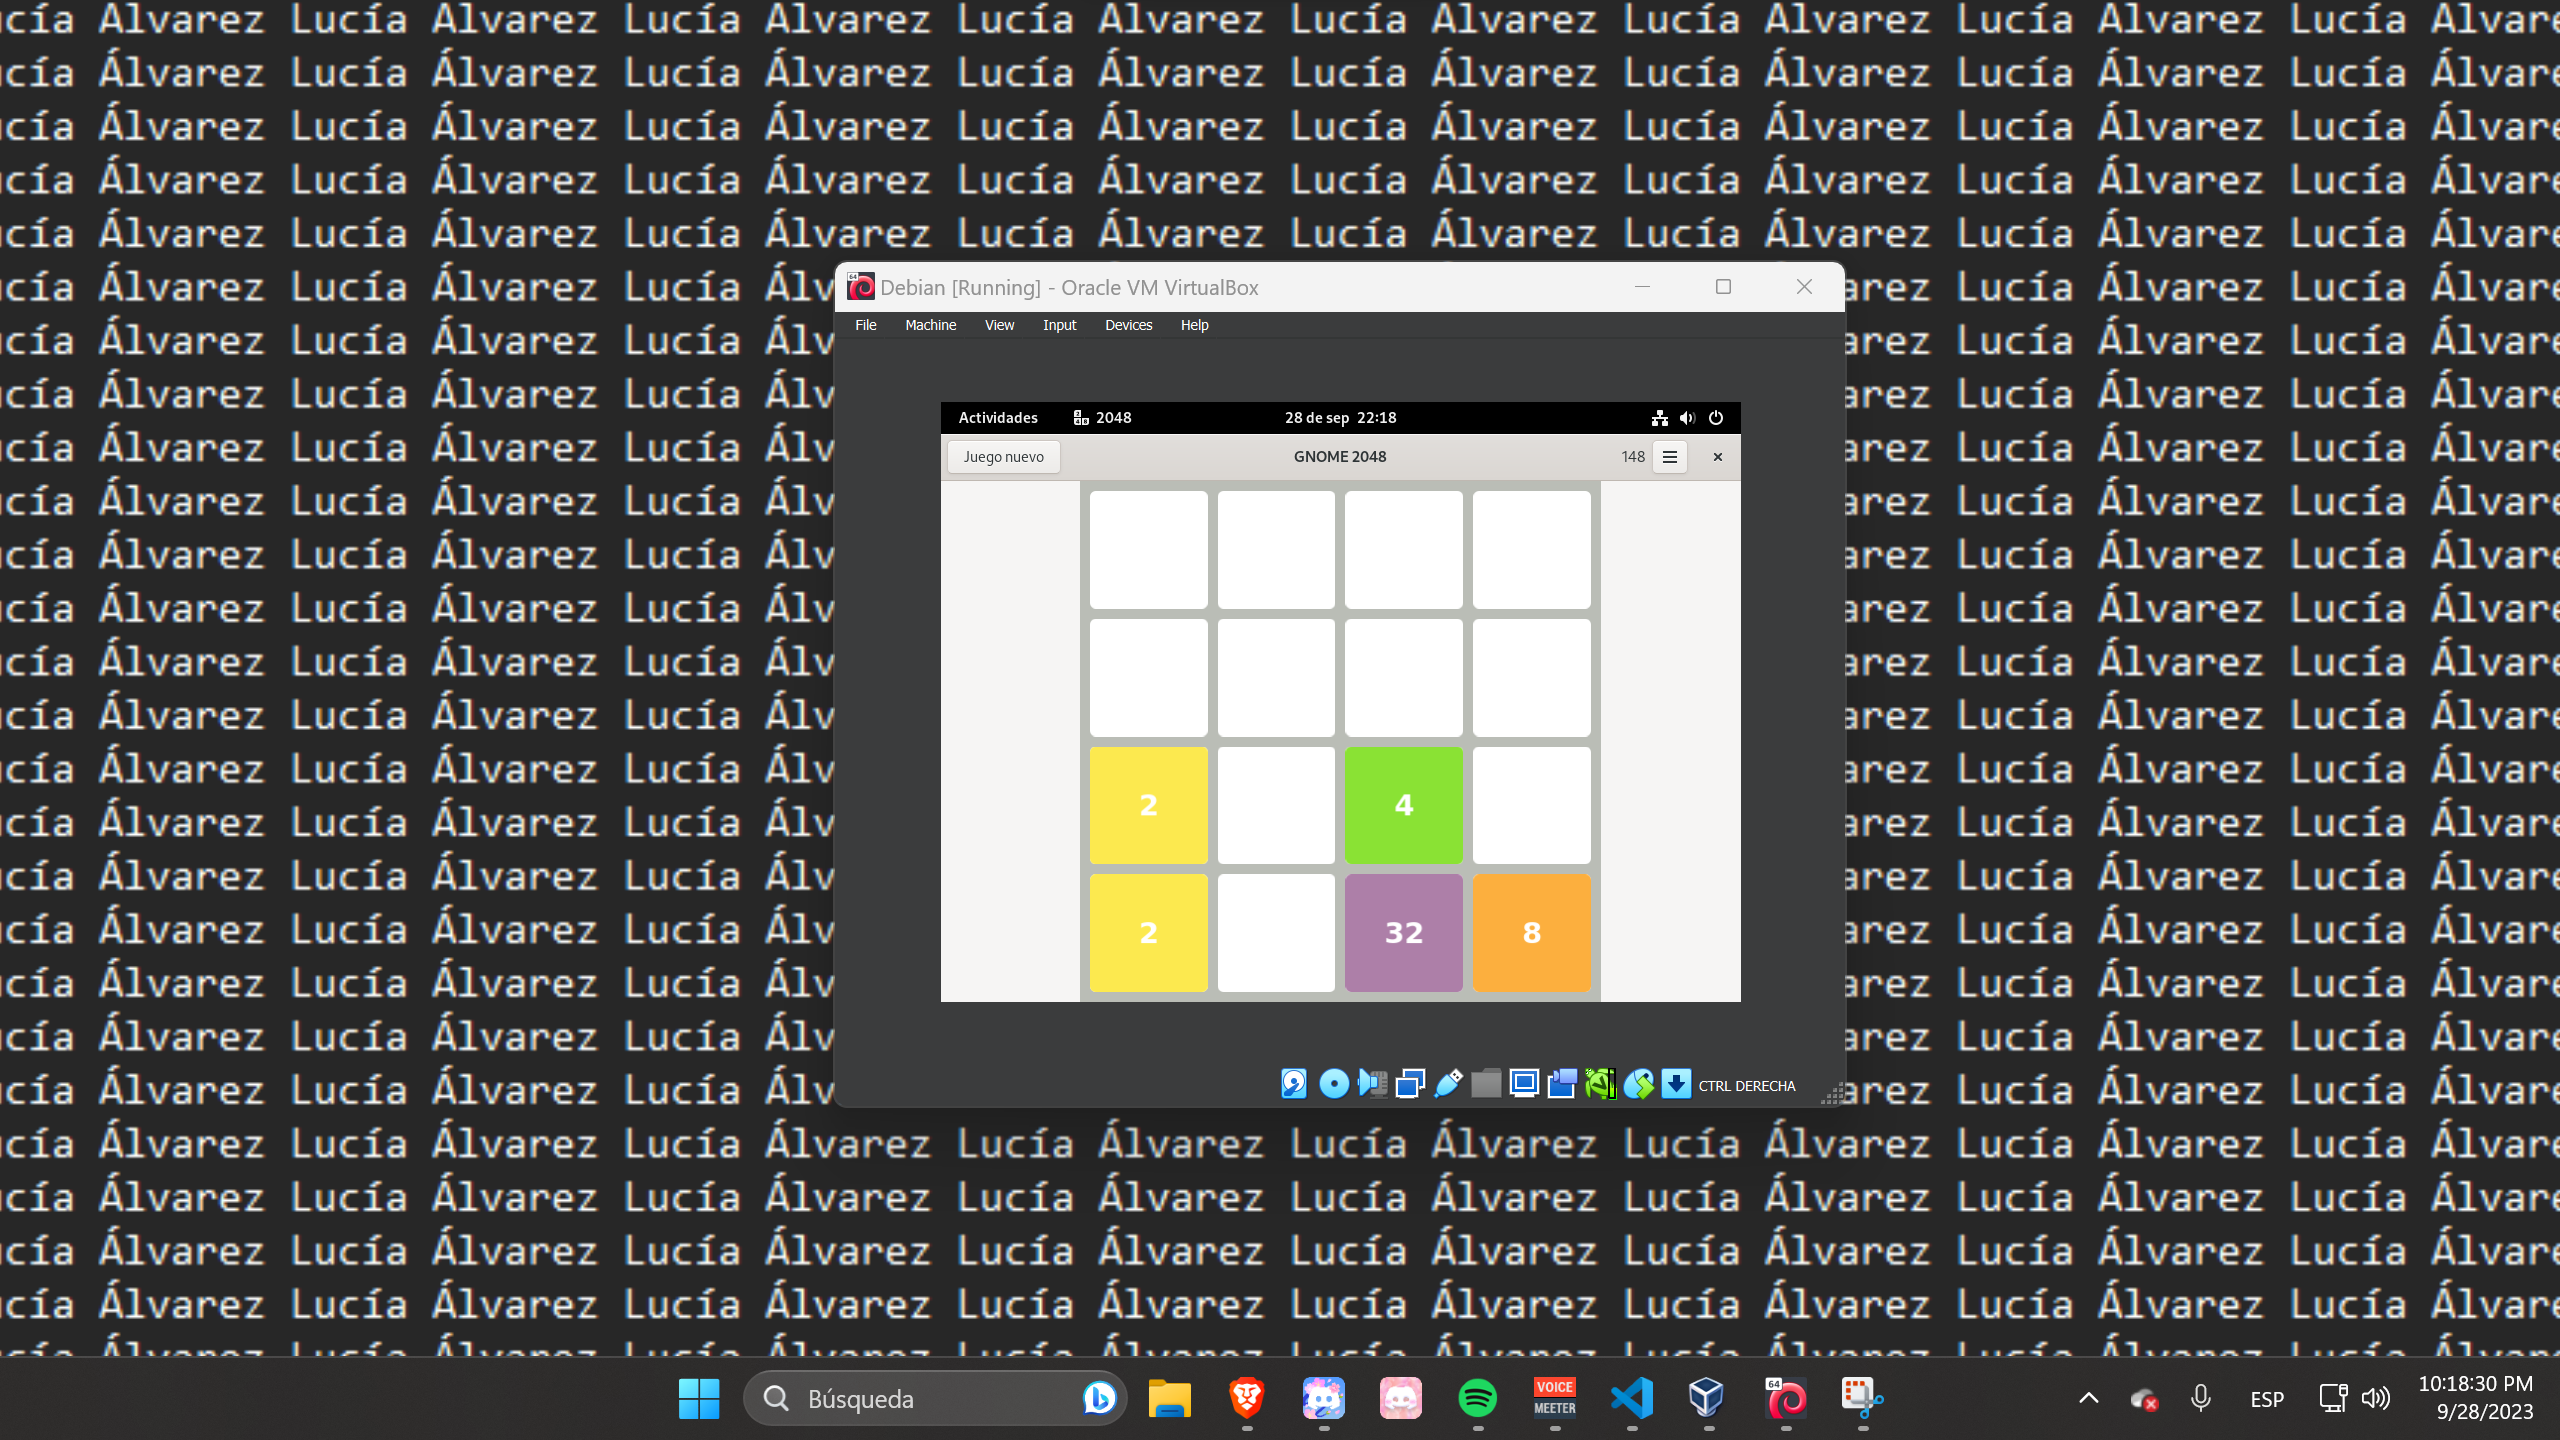
Task: Click the optical disc status icon
Action: coord(1333,1084)
